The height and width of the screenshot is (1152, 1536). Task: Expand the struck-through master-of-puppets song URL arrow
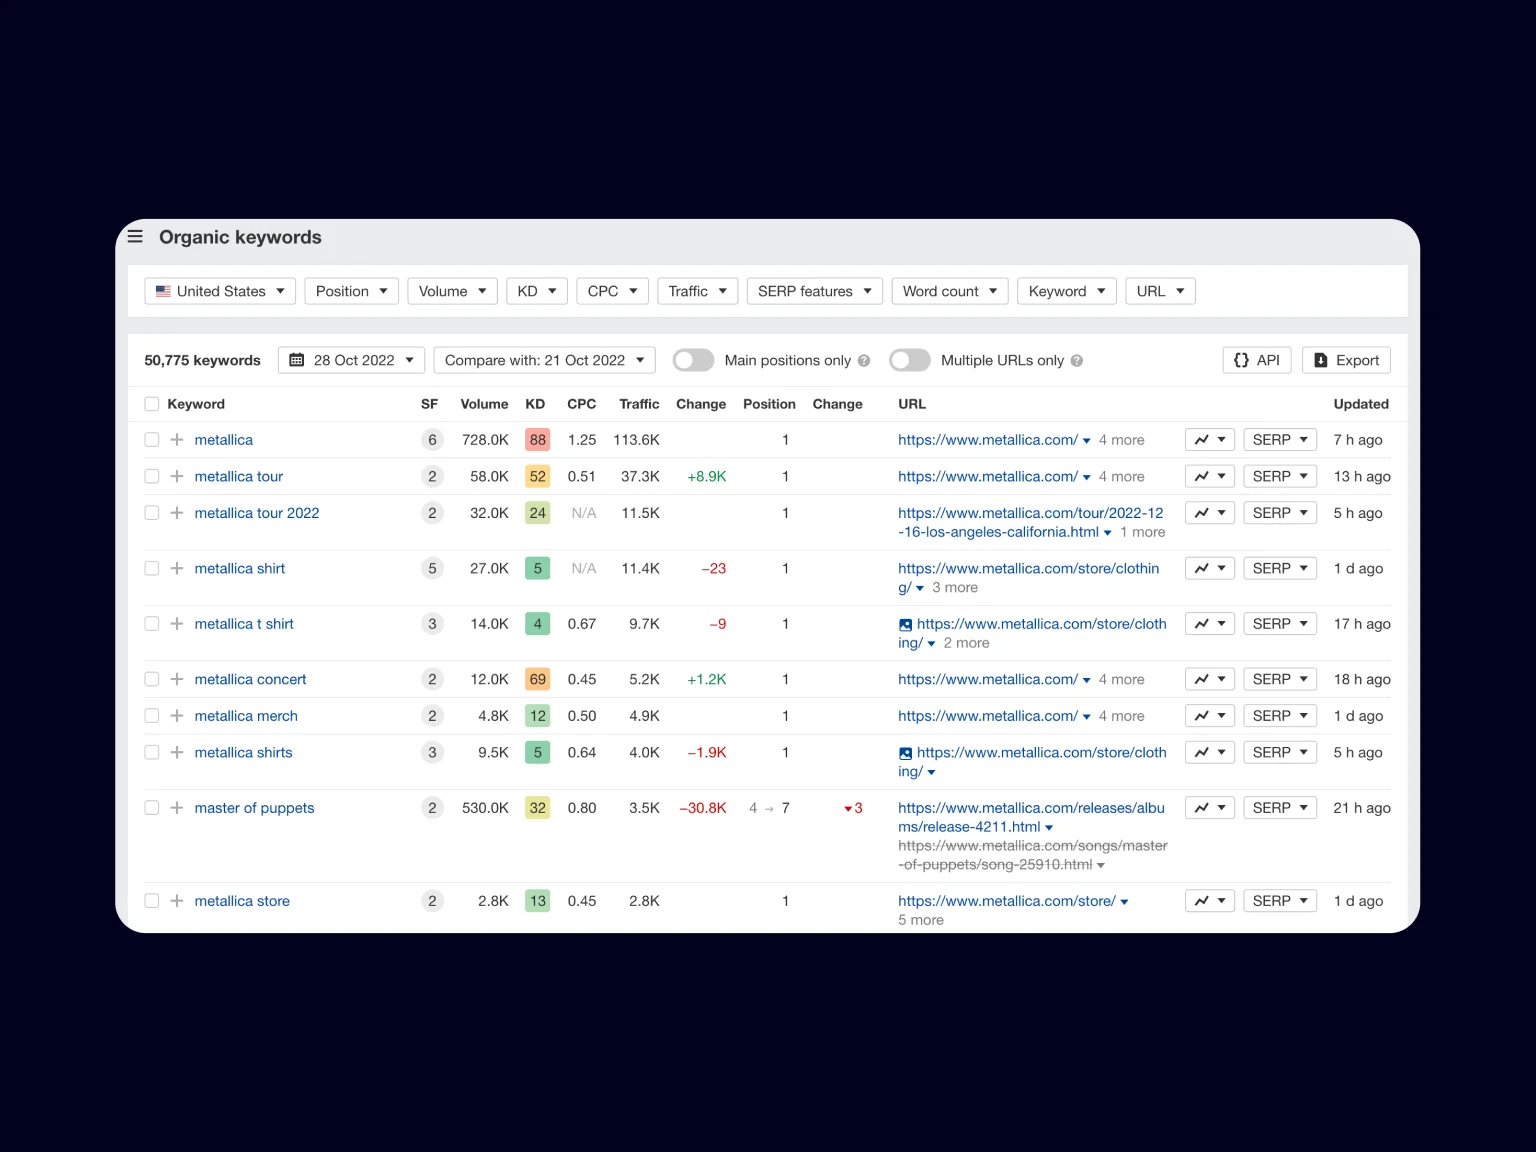pyautogui.click(x=1101, y=866)
